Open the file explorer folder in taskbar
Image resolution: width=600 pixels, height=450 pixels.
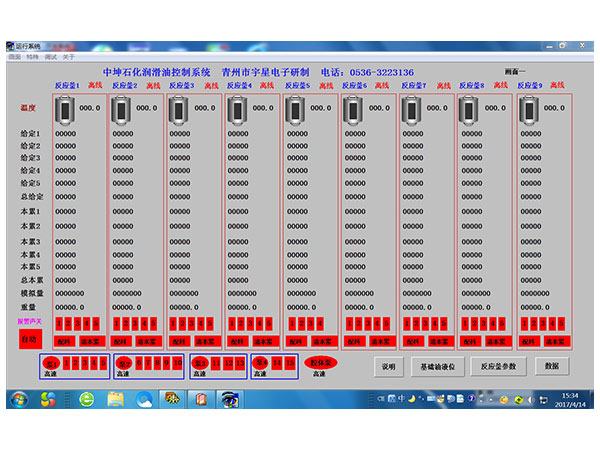point(115,399)
